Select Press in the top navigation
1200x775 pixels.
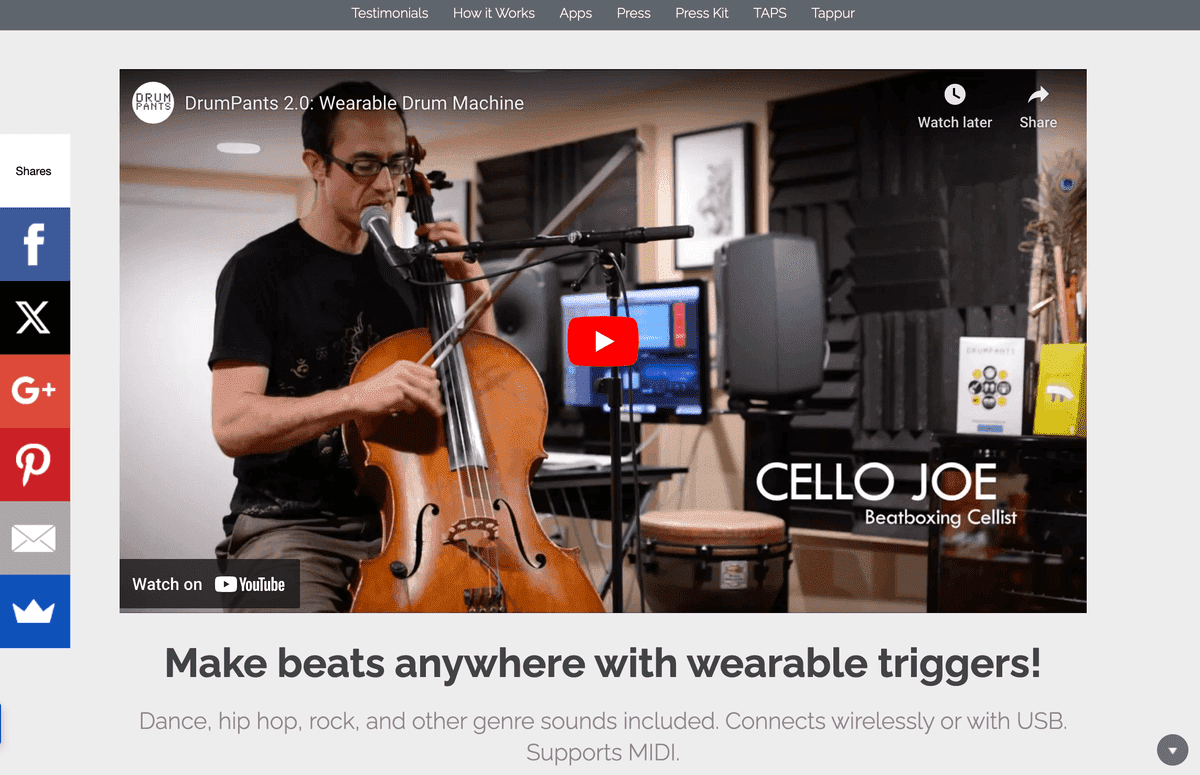(x=634, y=13)
